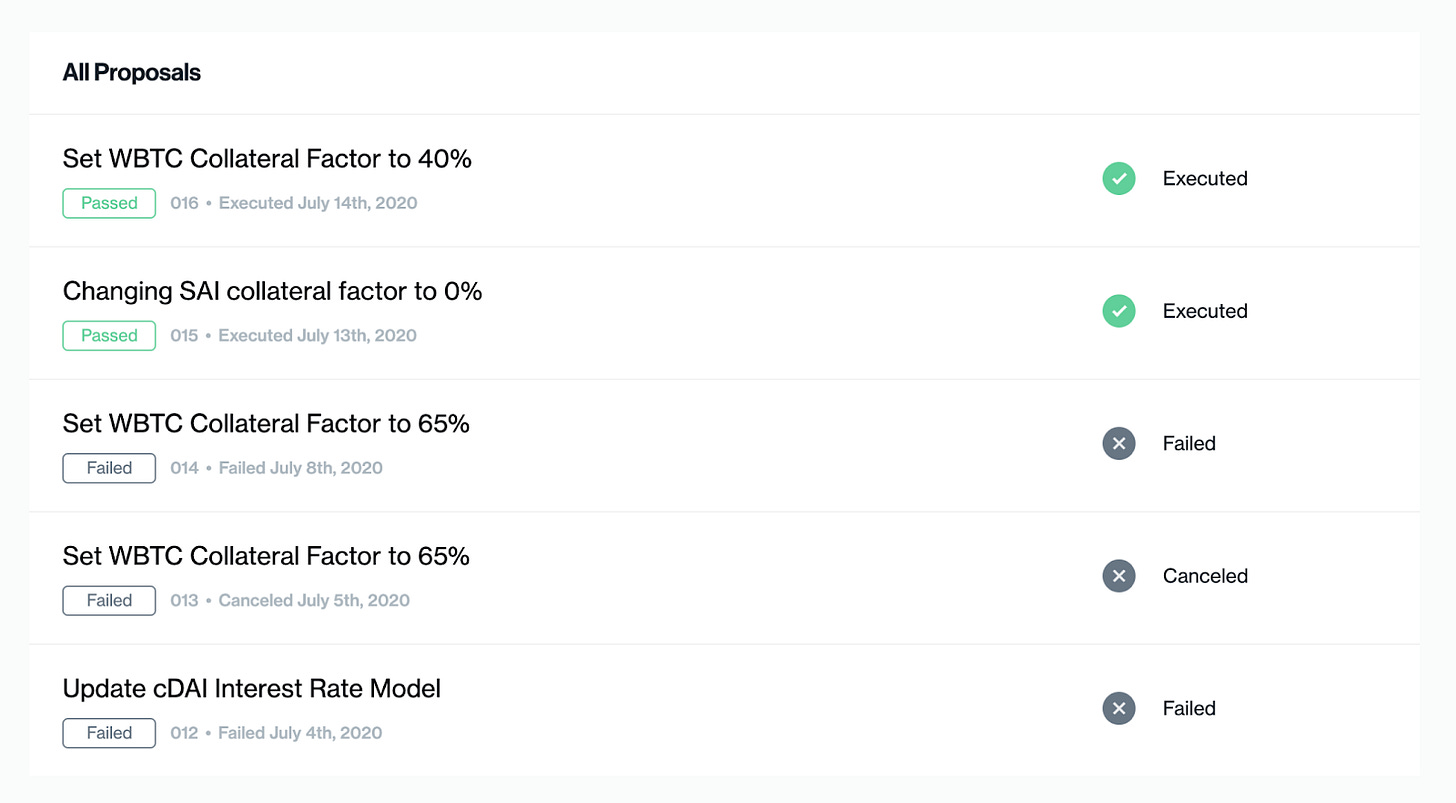Viewport: 1456px width, 803px height.
Task: Click green checkmark icon for proposal 015
Action: [x=1119, y=311]
